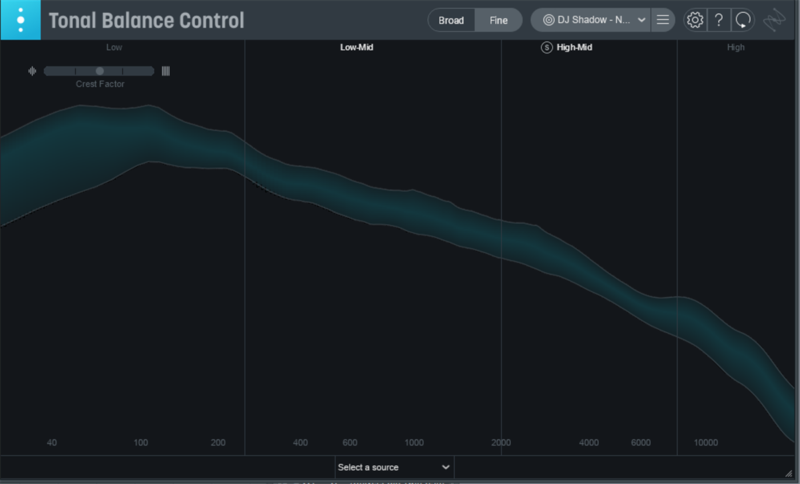Screen dimensions: 800x484
Task: Click the high crest factor bars icon
Action: [x=166, y=71]
